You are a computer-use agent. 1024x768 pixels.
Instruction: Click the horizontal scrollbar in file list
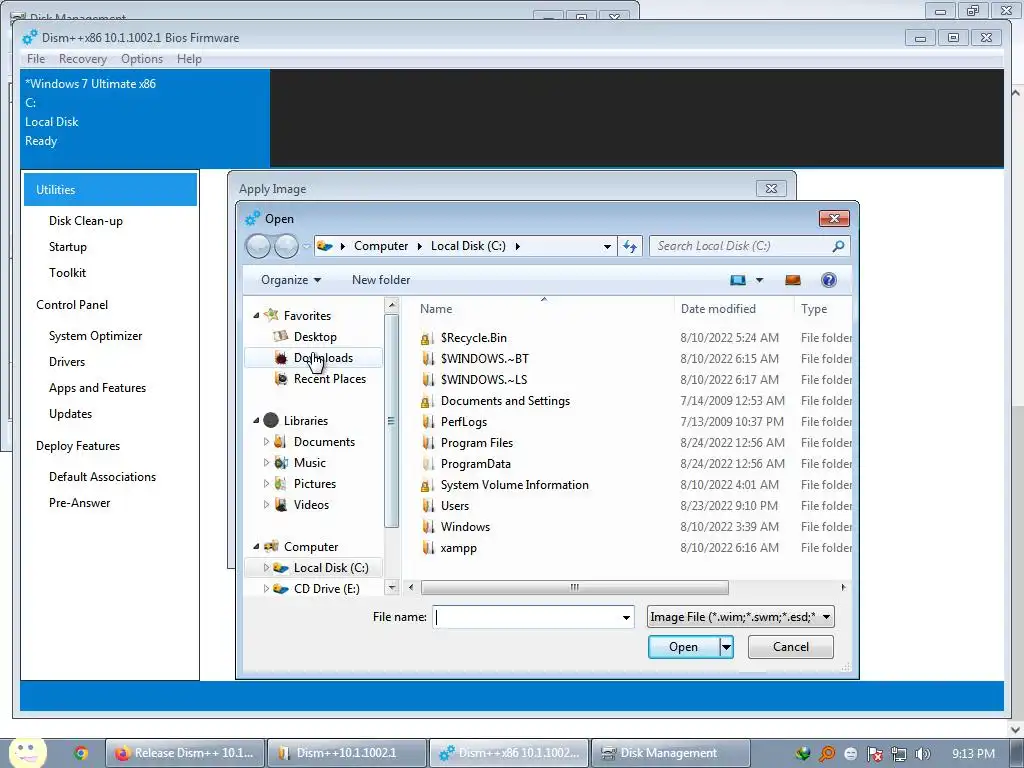coord(575,588)
